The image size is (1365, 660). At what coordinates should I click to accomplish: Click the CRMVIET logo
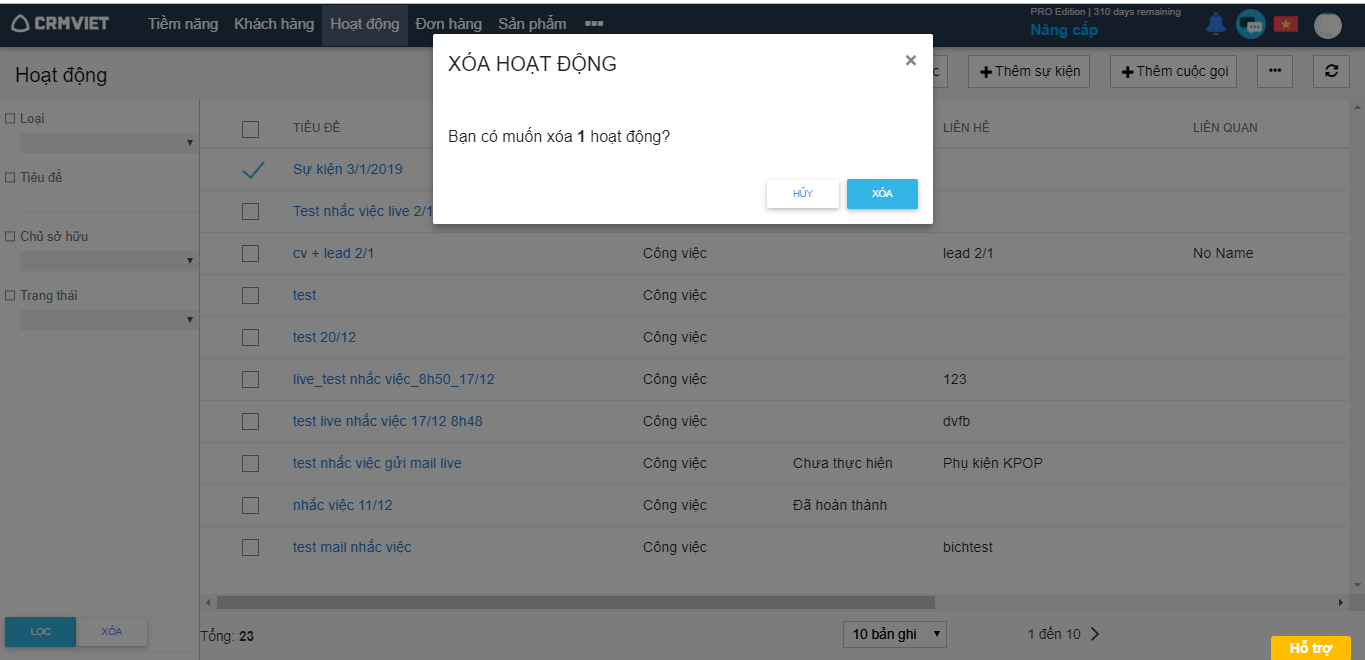[61, 24]
